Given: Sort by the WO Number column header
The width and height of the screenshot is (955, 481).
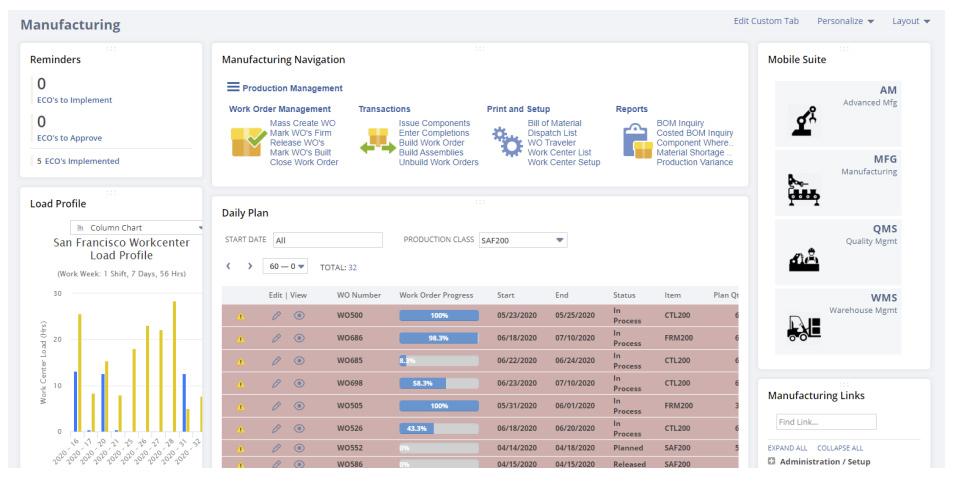Looking at the screenshot, I should tap(359, 295).
